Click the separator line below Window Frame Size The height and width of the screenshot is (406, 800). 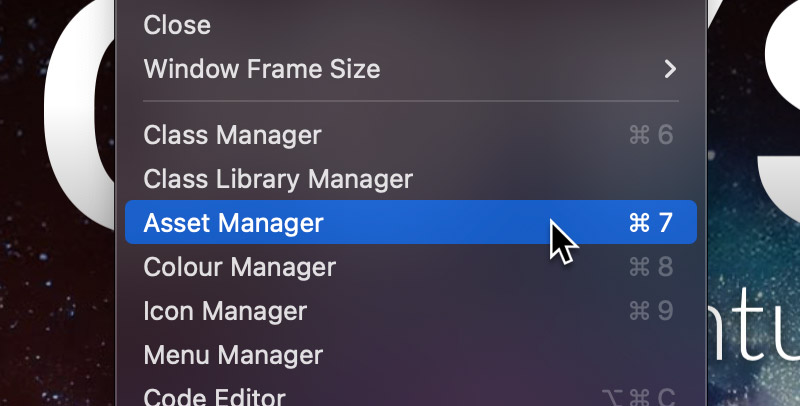coord(410,101)
